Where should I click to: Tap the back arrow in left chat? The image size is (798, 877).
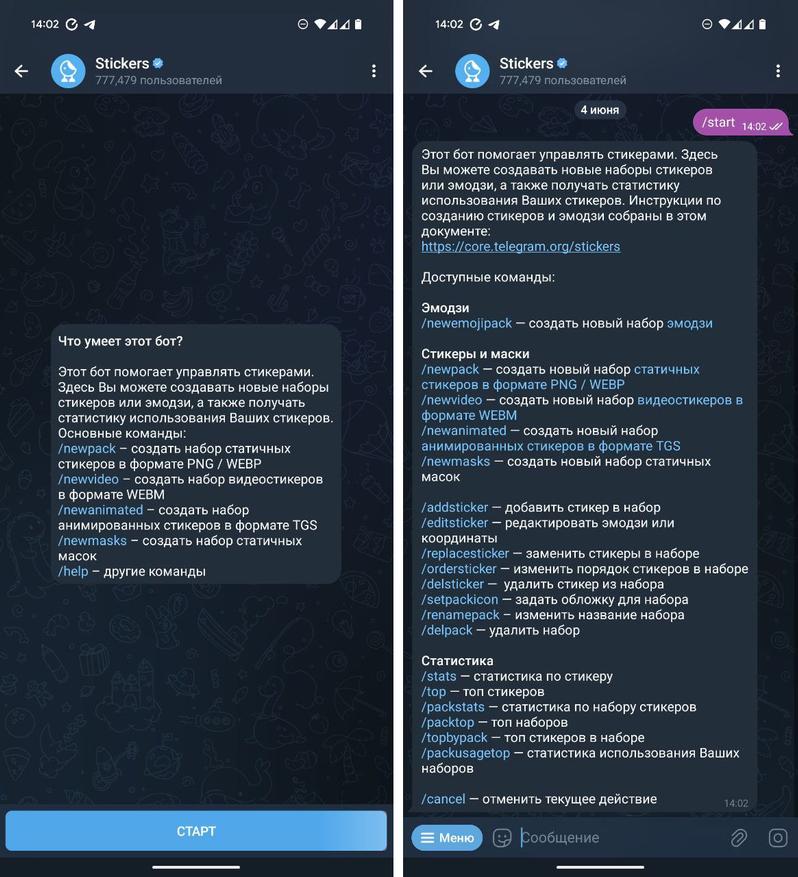[21, 71]
